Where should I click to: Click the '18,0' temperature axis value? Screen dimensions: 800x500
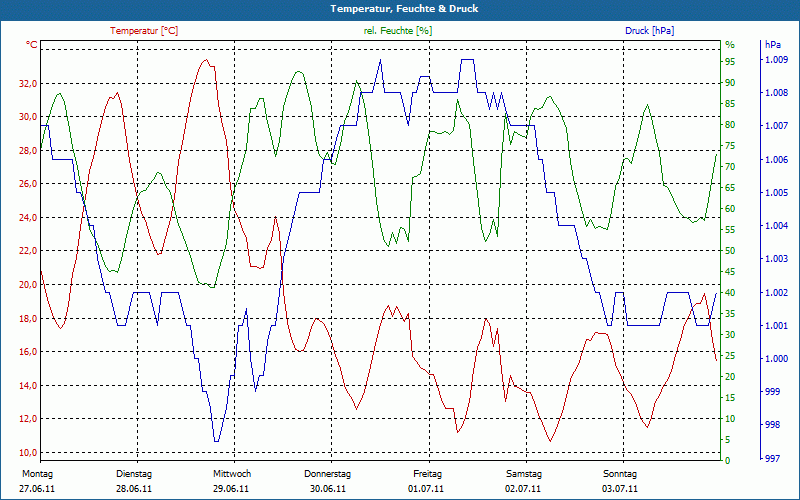[28, 318]
